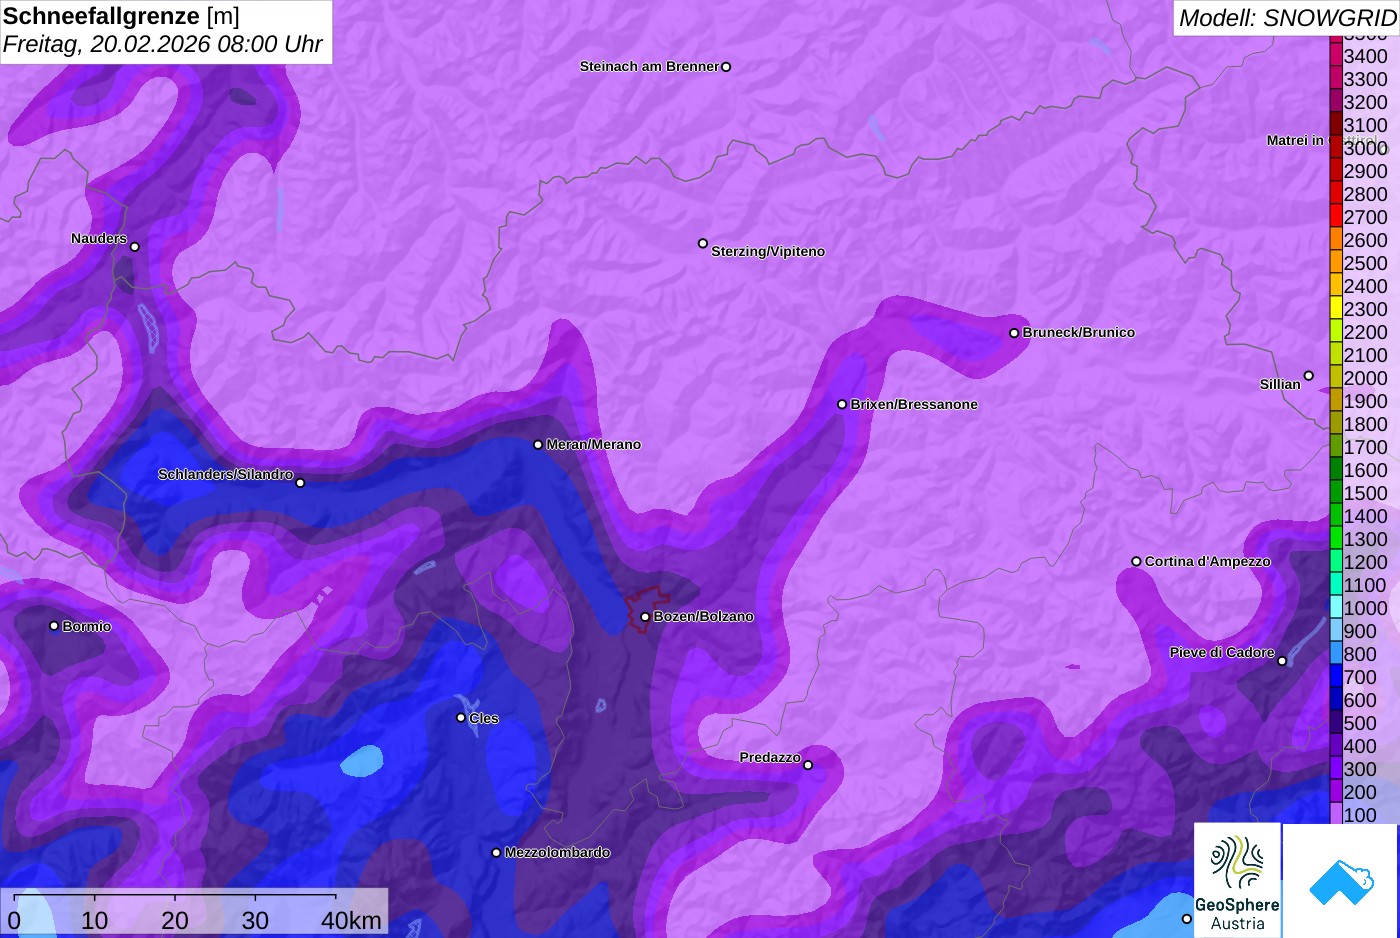
Task: Click the Meran/Merano label text
Action: point(593,444)
